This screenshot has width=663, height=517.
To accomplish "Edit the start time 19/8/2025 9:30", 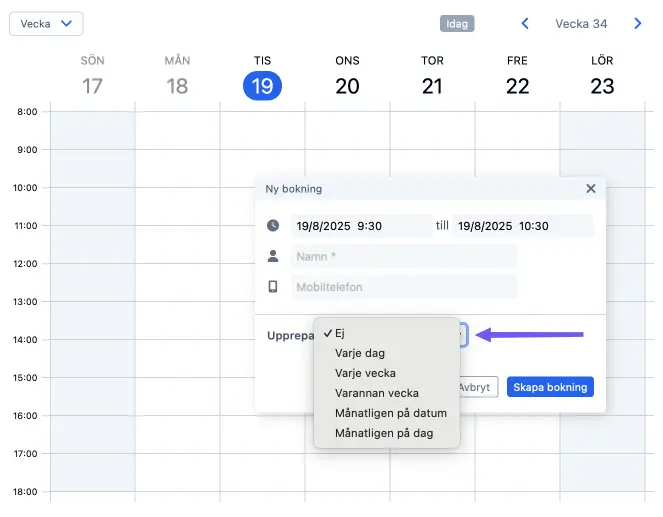I will tap(361, 226).
